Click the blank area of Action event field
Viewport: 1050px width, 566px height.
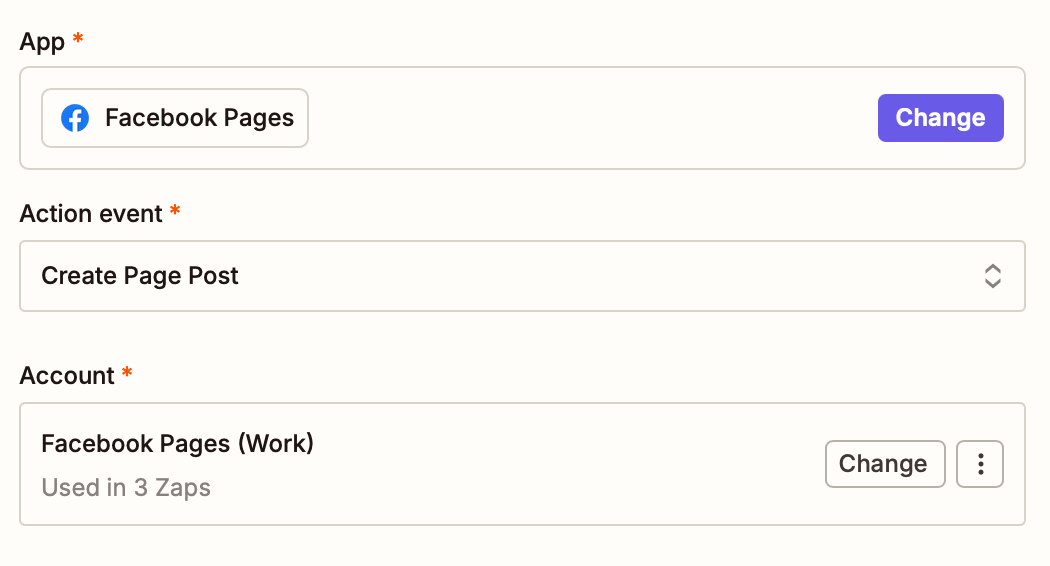(x=603, y=276)
